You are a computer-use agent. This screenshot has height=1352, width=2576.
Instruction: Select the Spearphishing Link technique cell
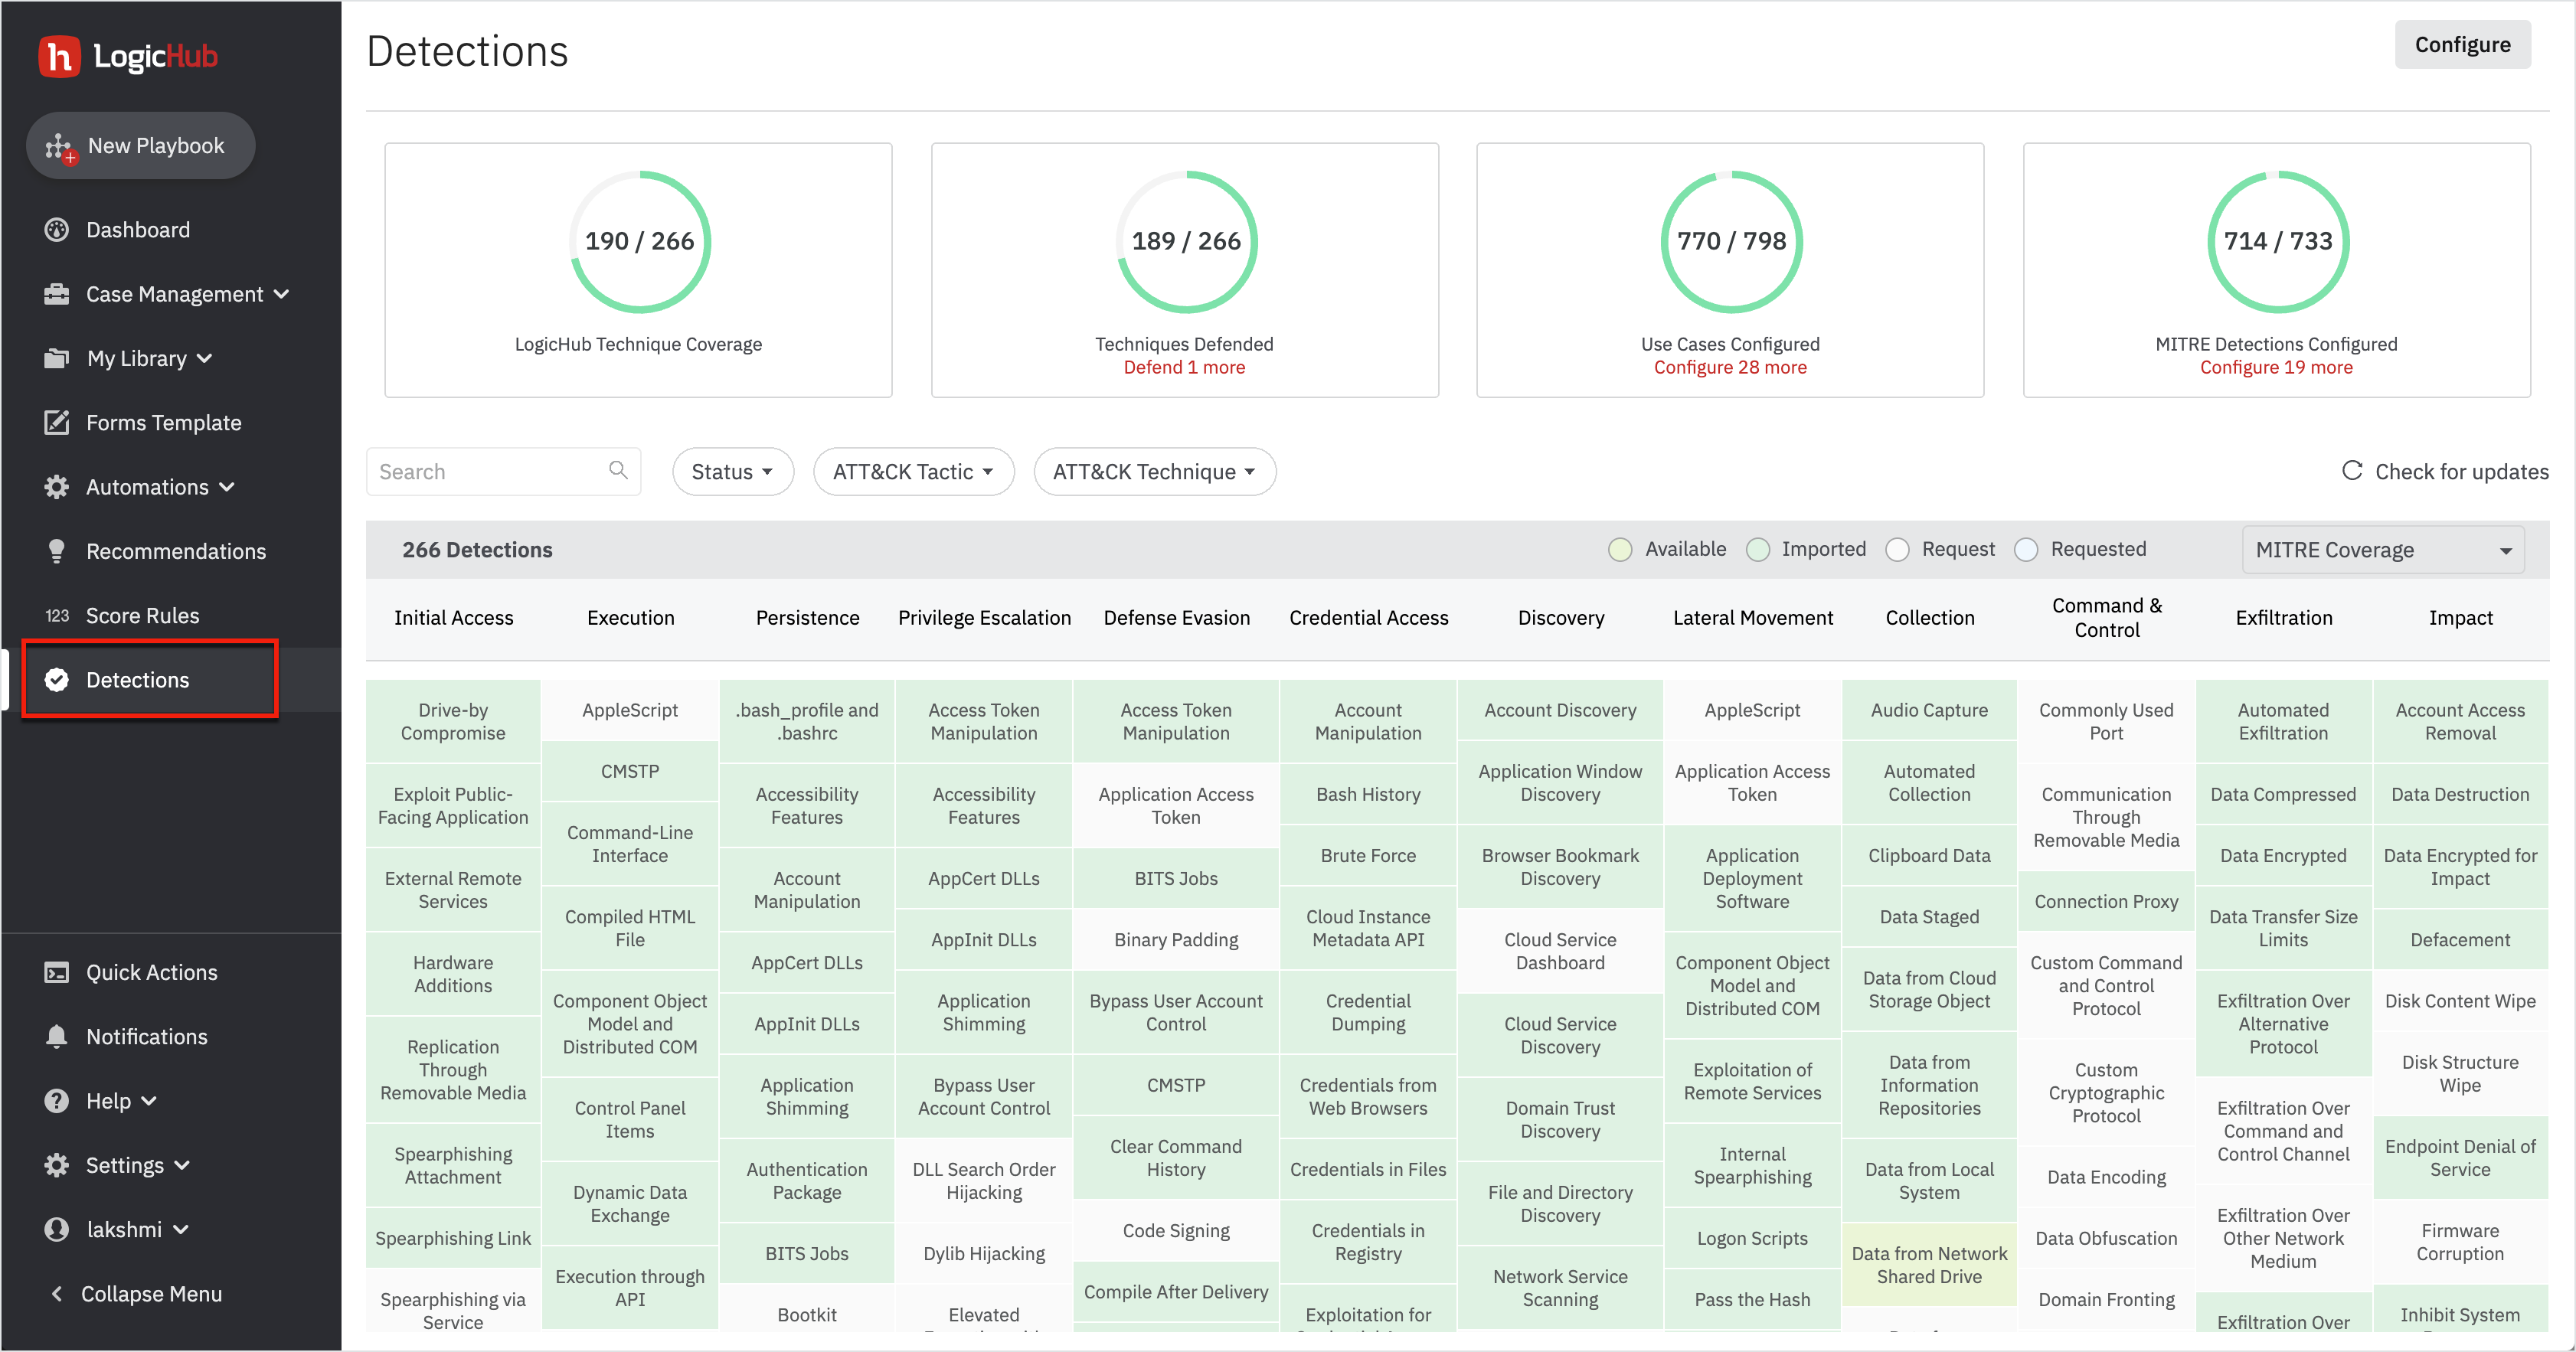[453, 1239]
